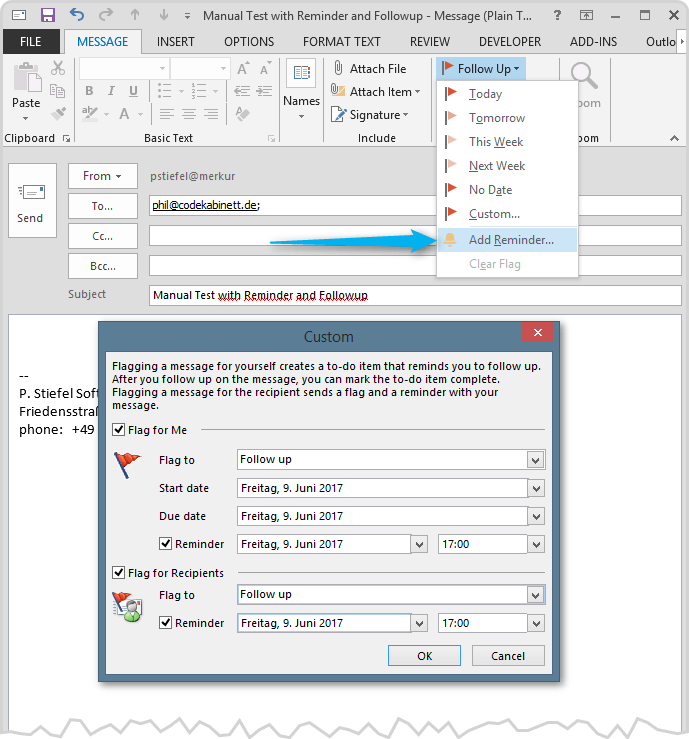This screenshot has width=689, height=739.
Task: Click the From dropdown button
Action: [x=103, y=176]
